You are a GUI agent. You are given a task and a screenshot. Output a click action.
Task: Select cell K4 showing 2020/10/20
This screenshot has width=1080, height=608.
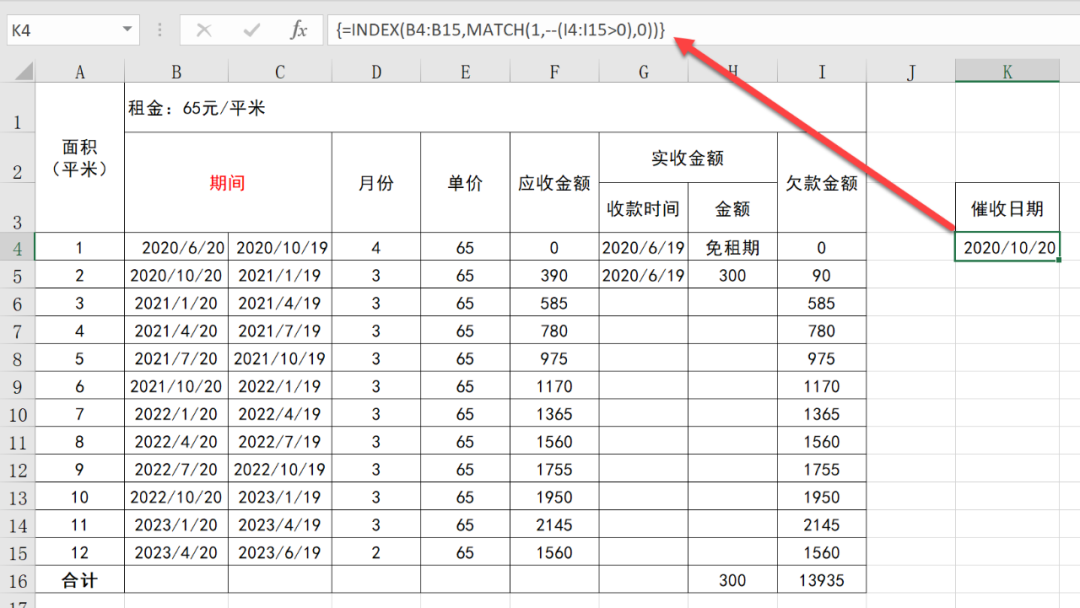pos(1007,247)
